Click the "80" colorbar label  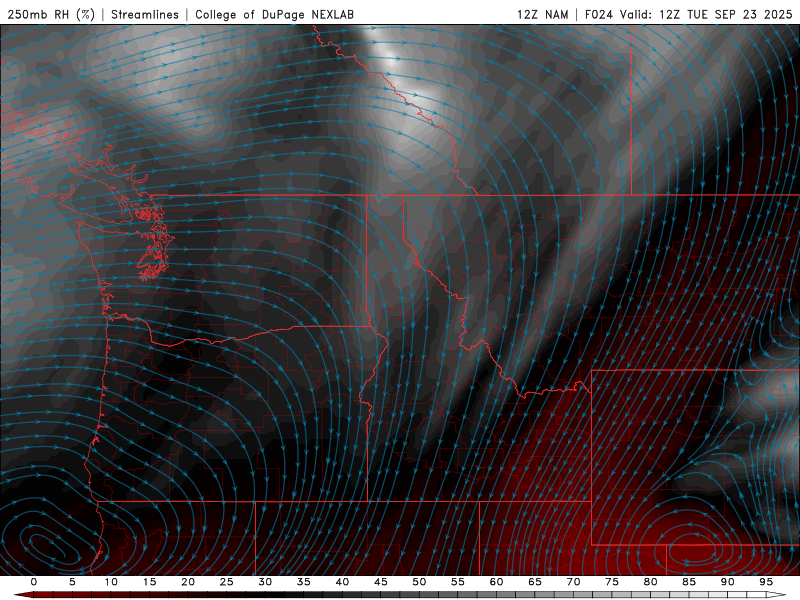(x=650, y=582)
